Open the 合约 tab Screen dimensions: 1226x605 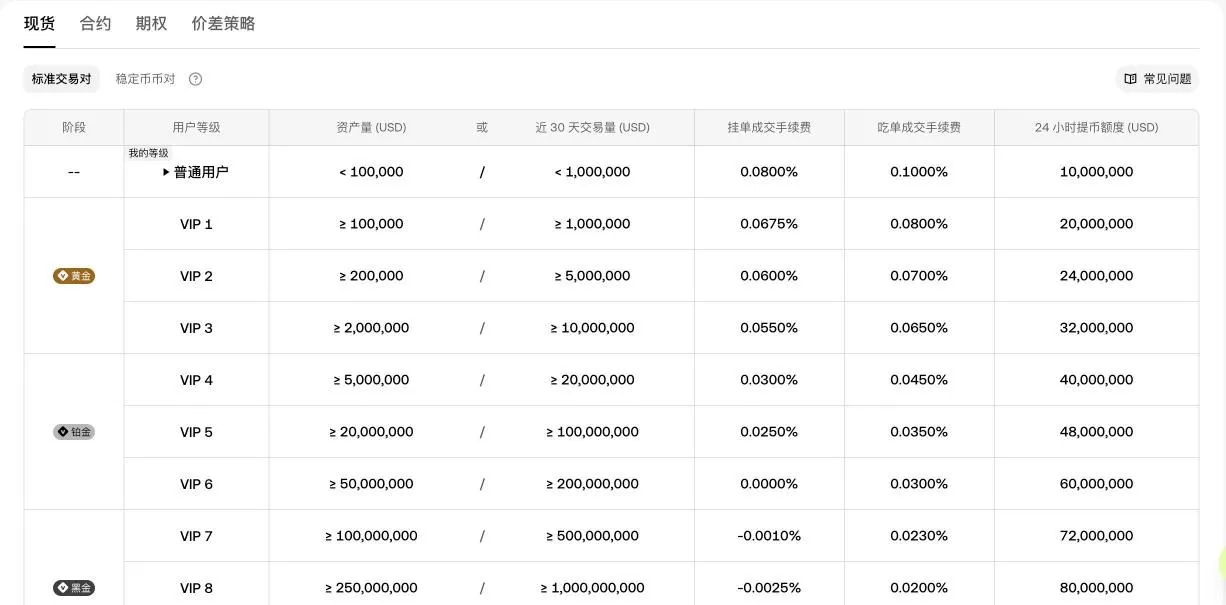(96, 24)
